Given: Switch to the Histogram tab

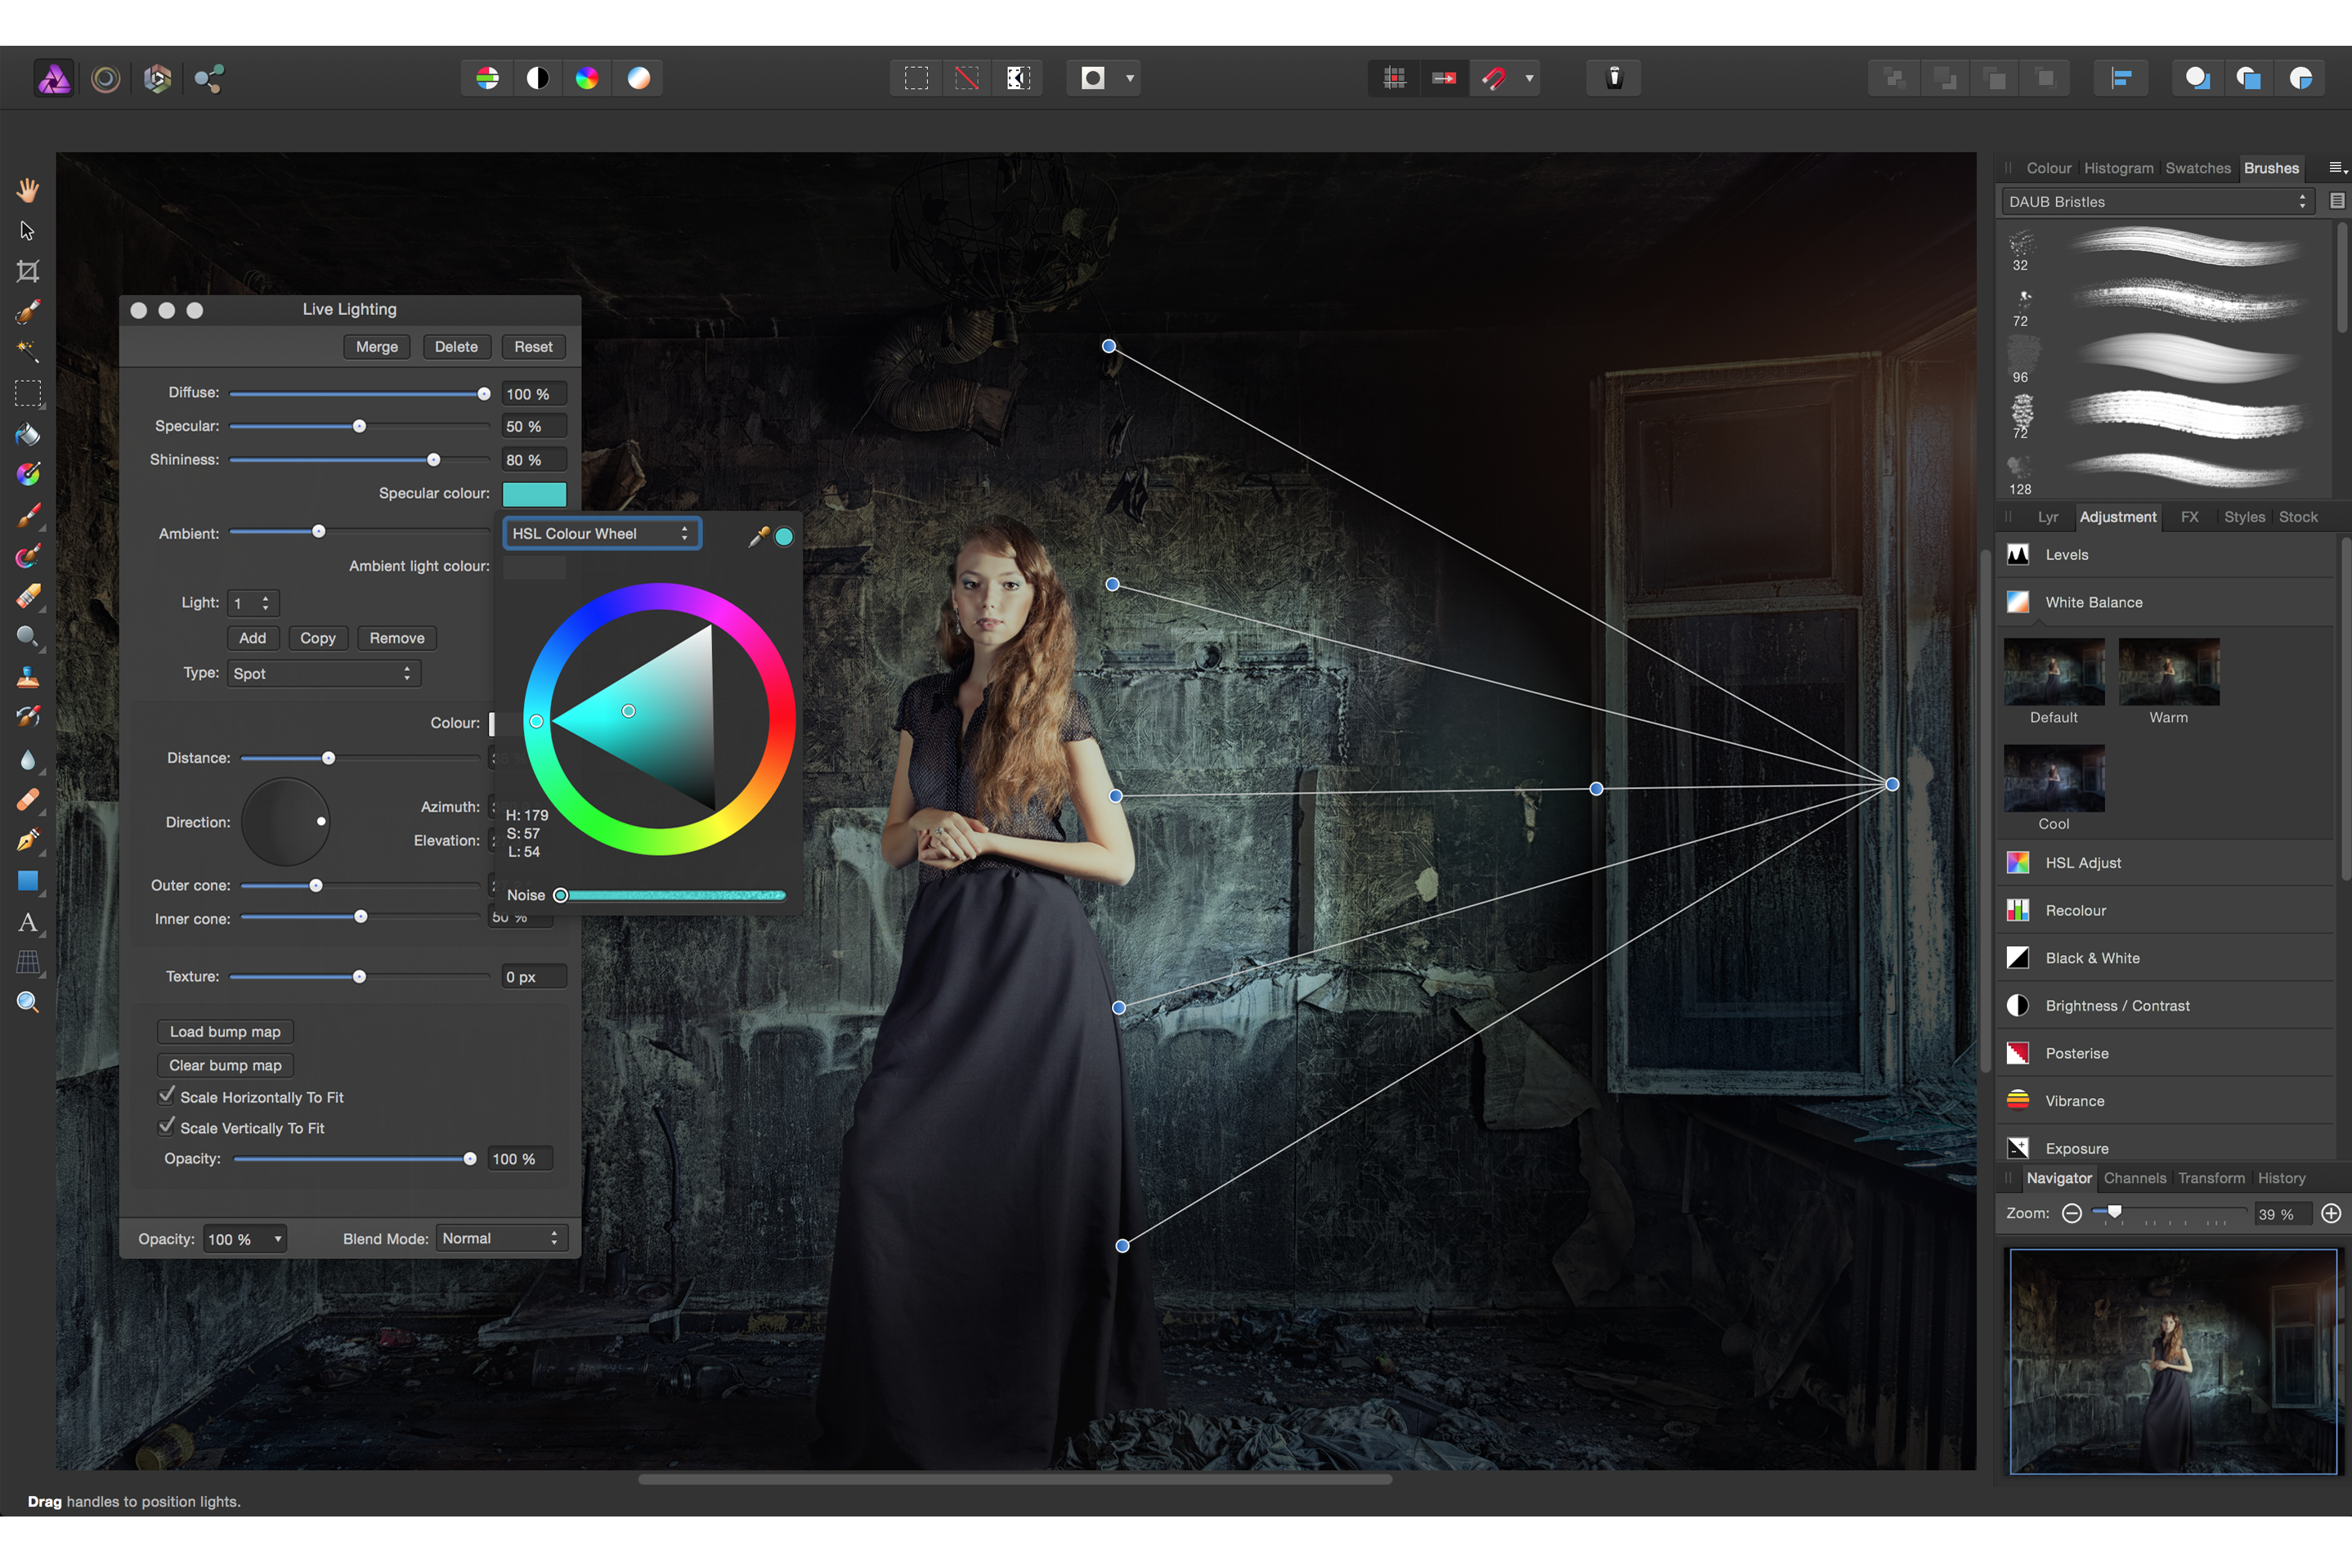Looking at the screenshot, I should tap(2118, 168).
